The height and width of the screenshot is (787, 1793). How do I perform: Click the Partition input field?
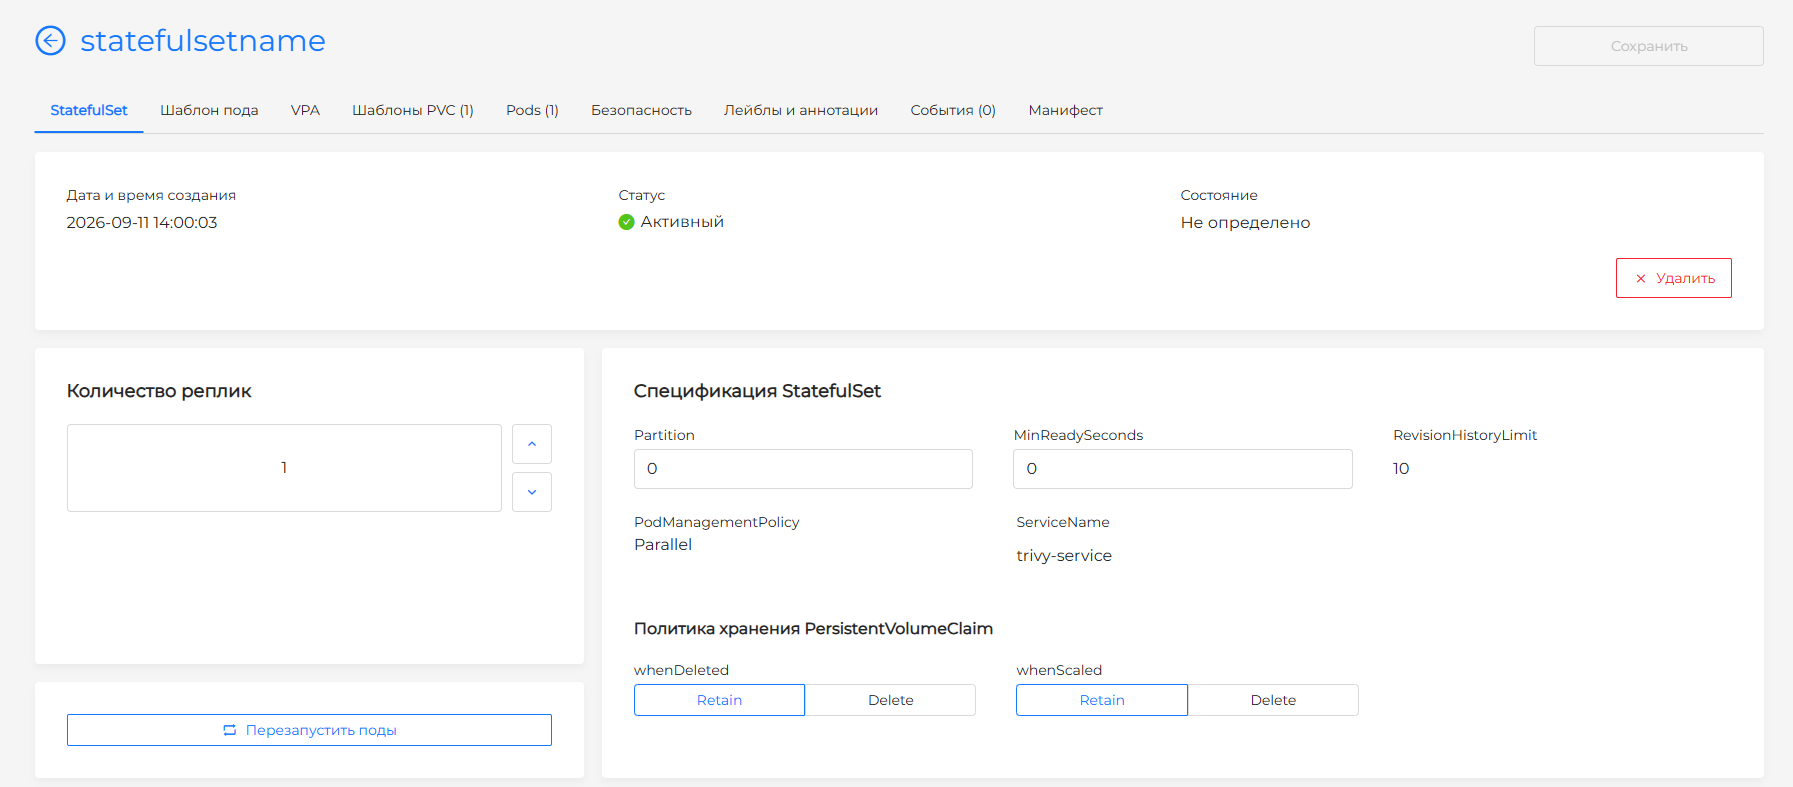click(x=803, y=469)
